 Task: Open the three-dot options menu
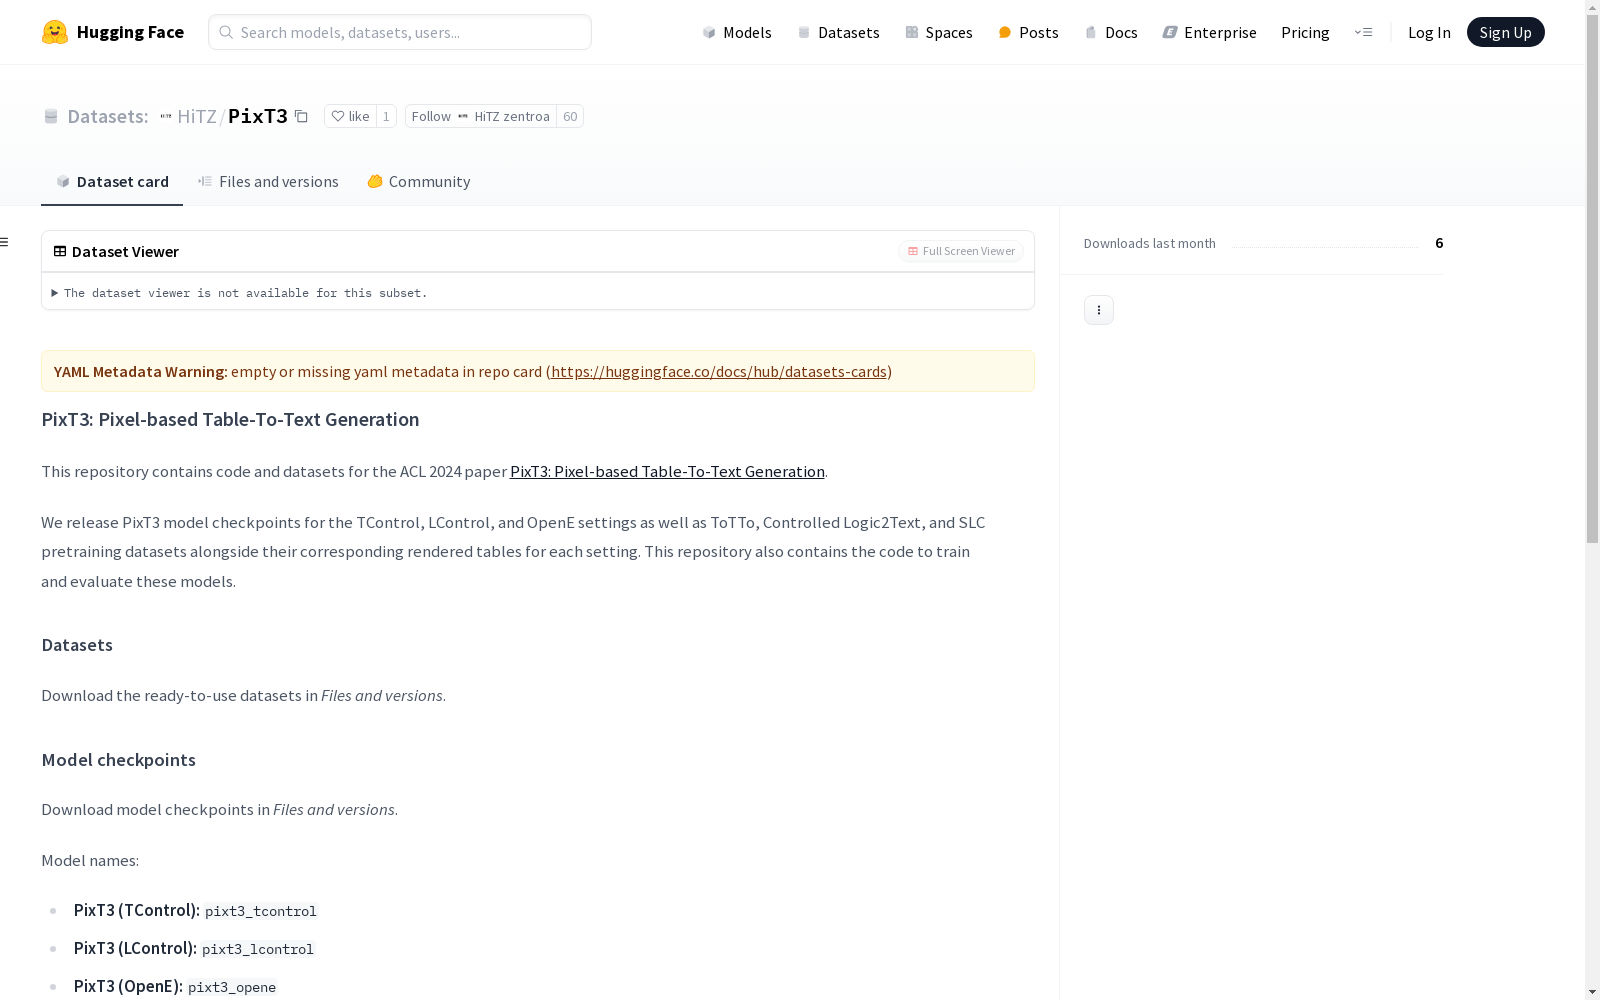1099,310
